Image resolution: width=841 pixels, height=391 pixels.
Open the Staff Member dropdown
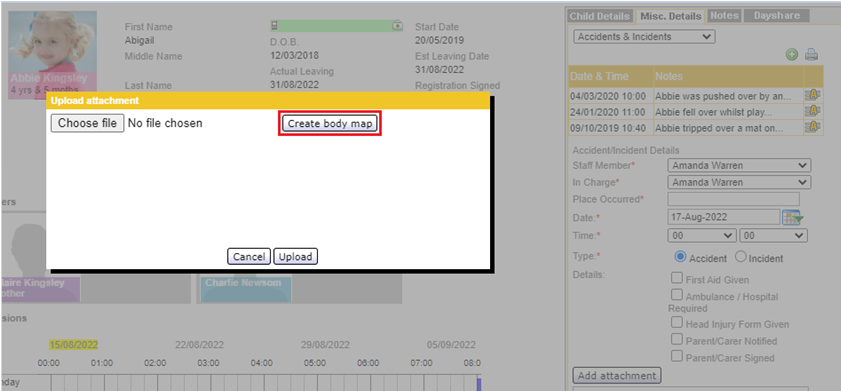point(739,165)
